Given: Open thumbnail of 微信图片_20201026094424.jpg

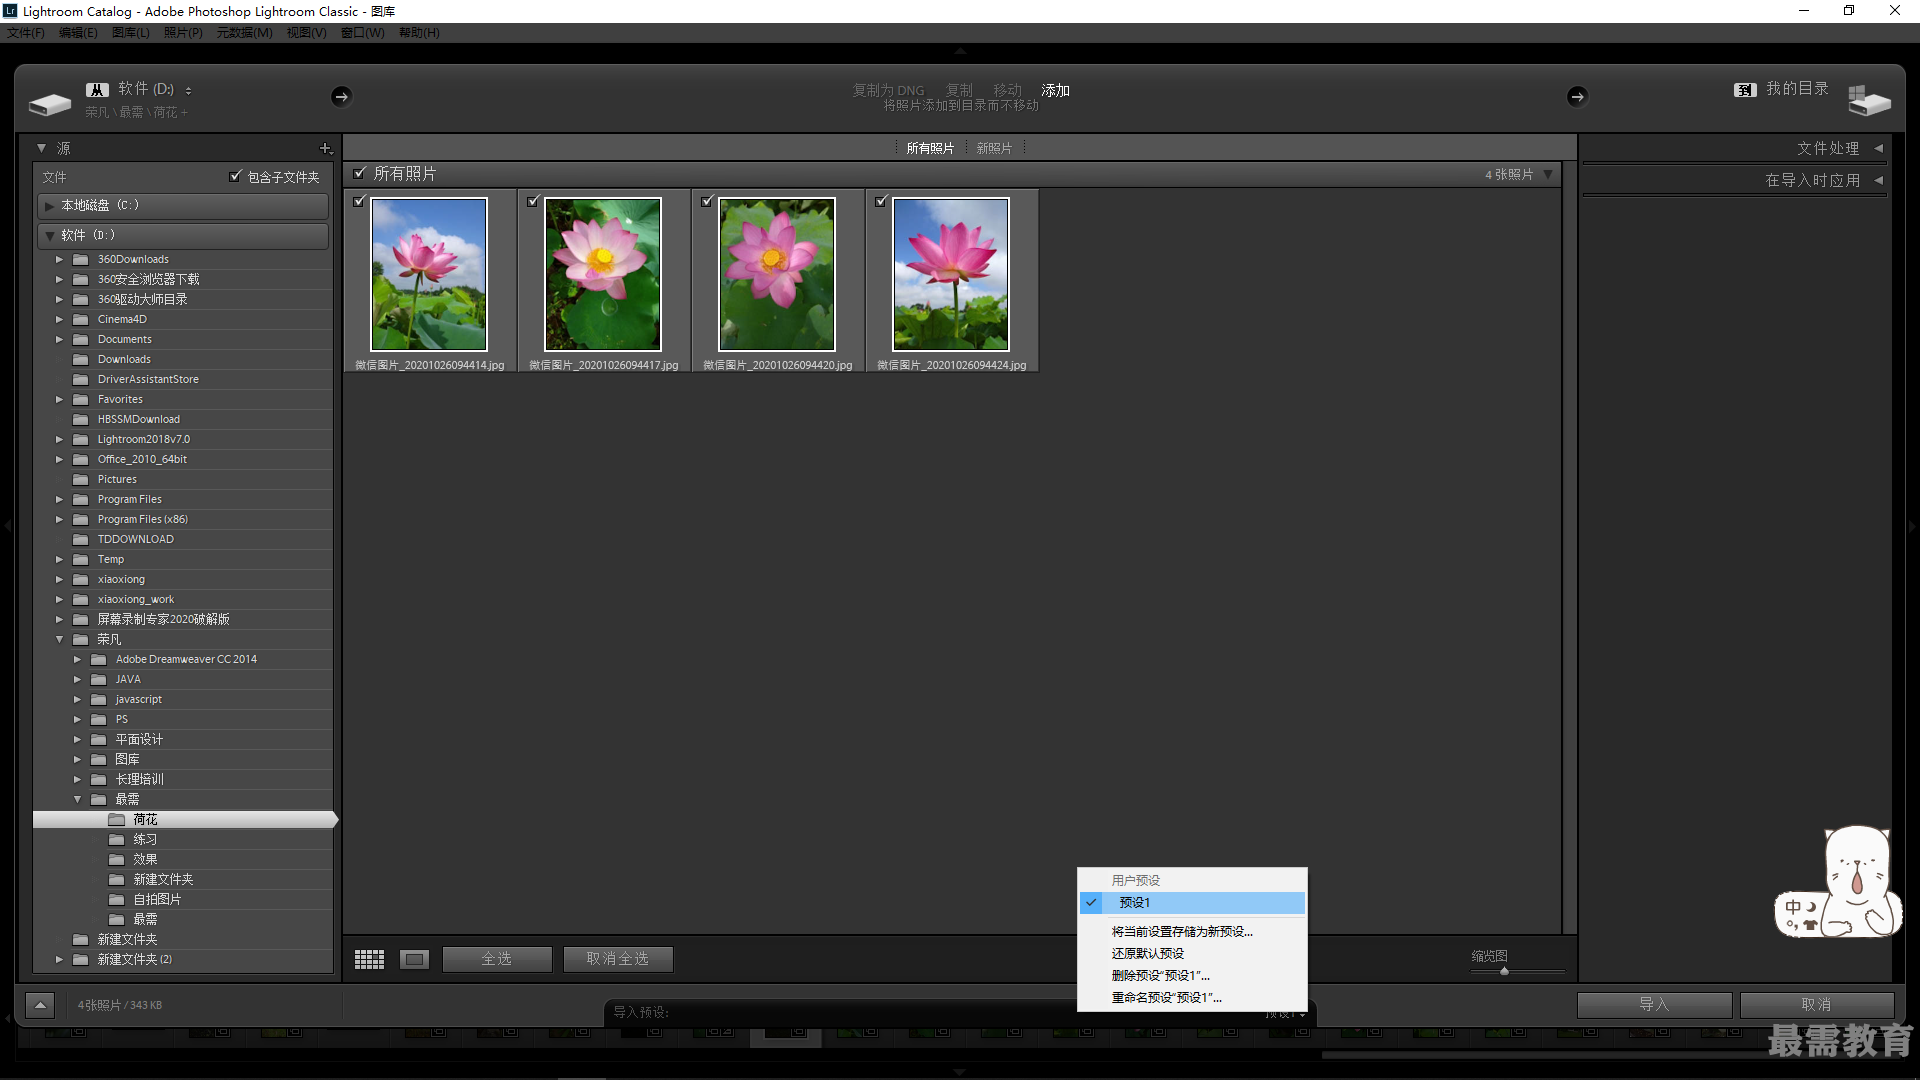Looking at the screenshot, I should click(951, 274).
